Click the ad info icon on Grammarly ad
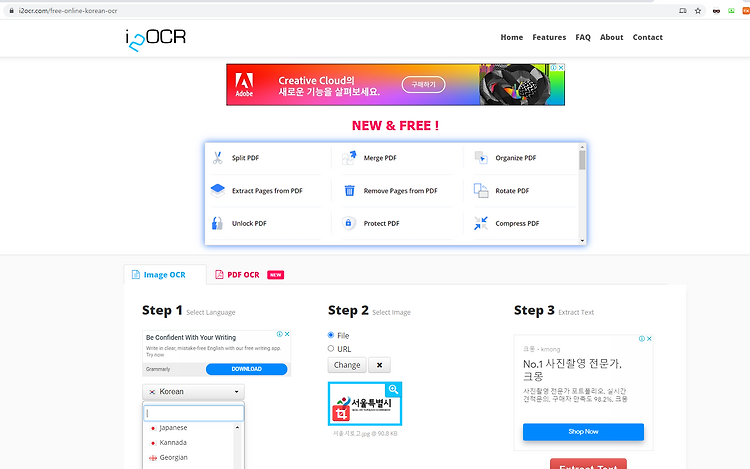750x469 pixels. [x=279, y=334]
